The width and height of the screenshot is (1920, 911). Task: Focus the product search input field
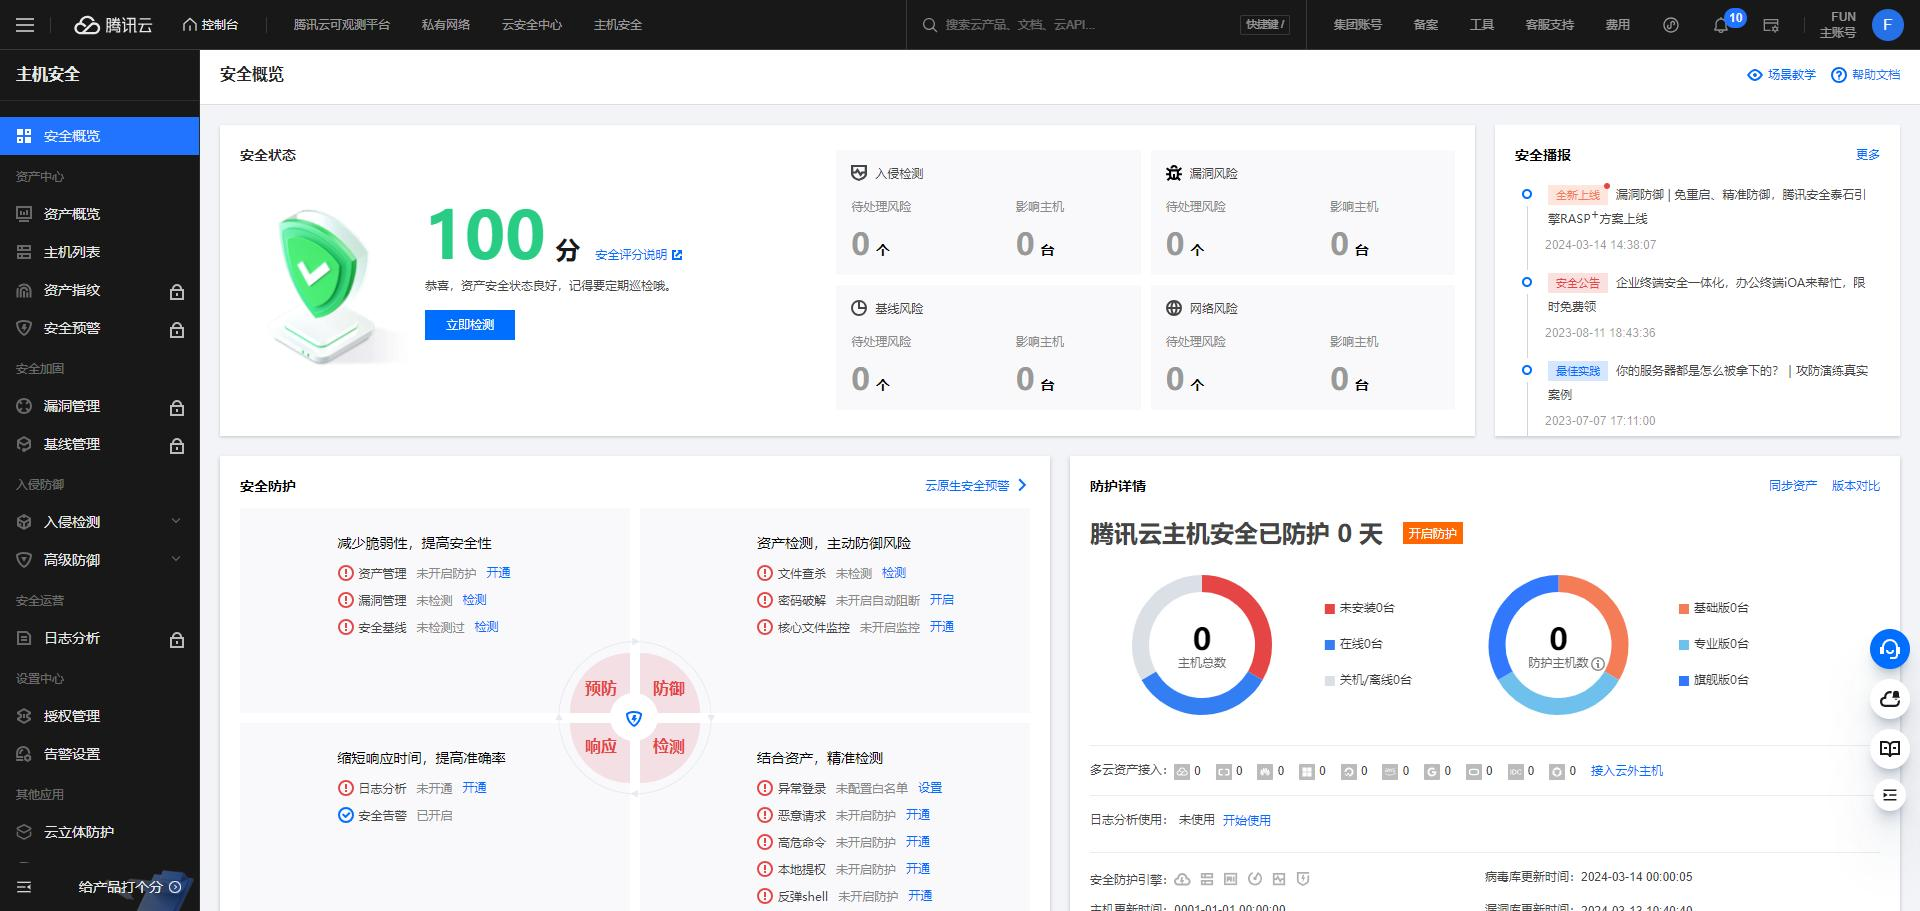coord(1088,25)
